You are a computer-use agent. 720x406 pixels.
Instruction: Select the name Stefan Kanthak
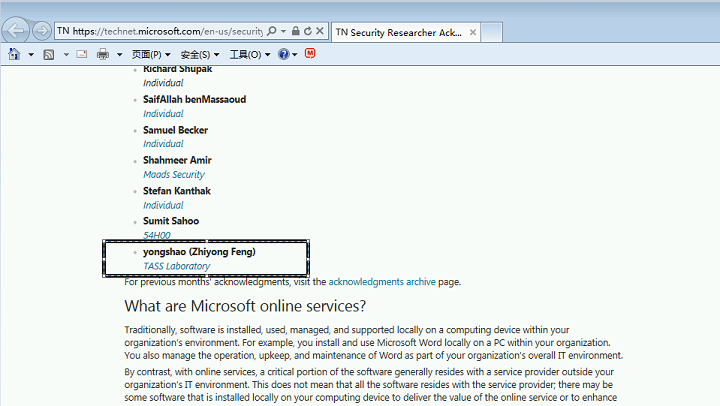[x=177, y=191]
